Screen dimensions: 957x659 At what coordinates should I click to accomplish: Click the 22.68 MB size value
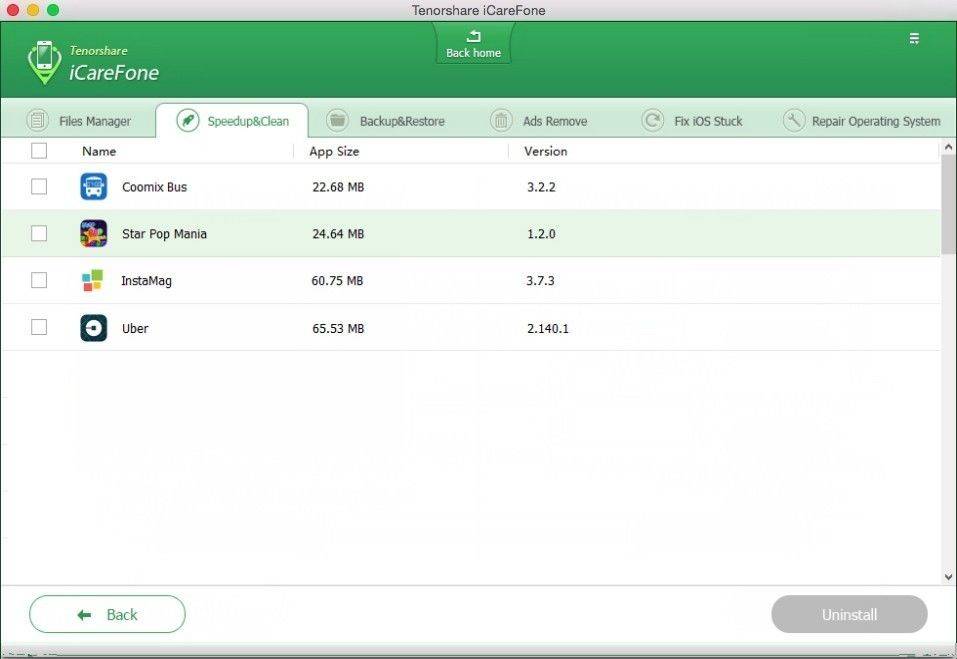pyautogui.click(x=338, y=187)
